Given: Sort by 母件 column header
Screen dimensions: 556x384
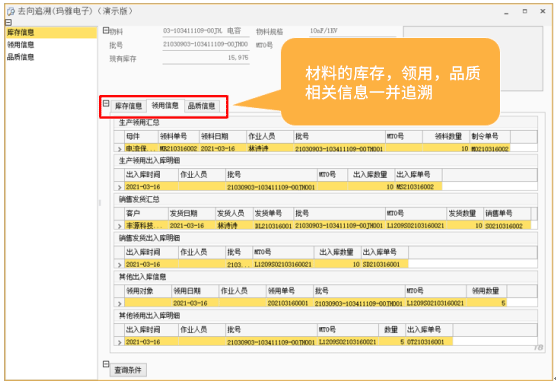Looking at the screenshot, I should [141, 137].
